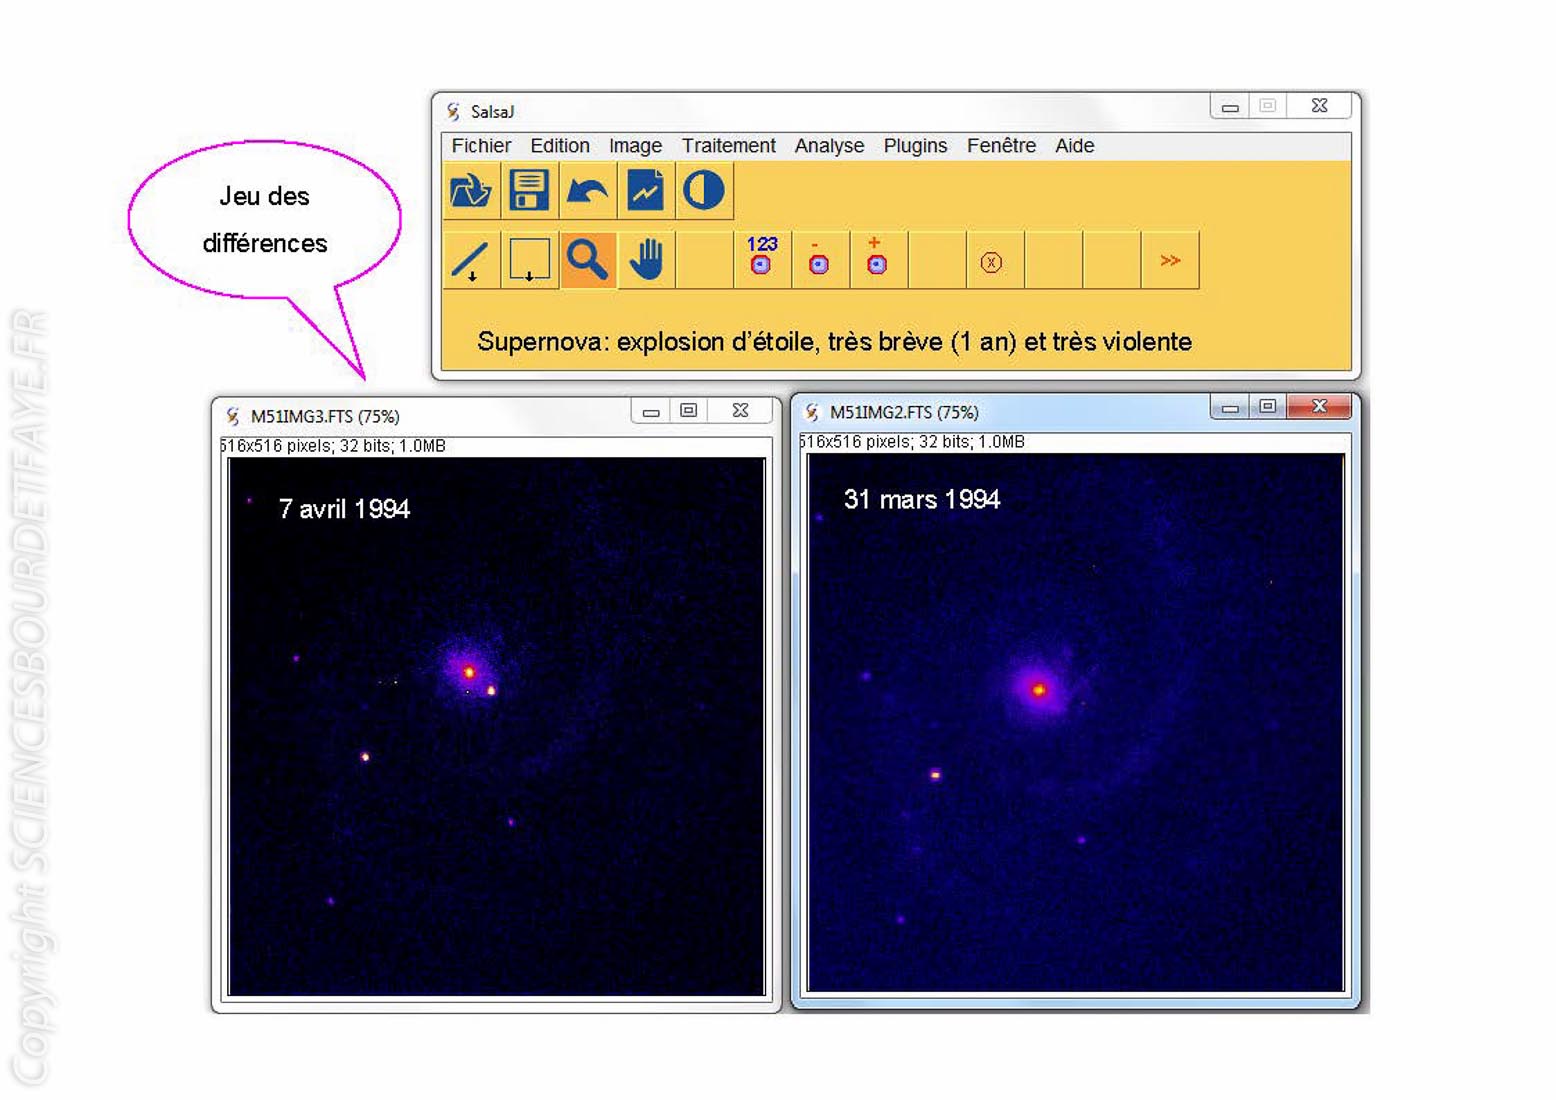Viewport: 1556px width, 1100px height.
Task: Close the M51IMG2.FTS window
Action: point(1320,407)
